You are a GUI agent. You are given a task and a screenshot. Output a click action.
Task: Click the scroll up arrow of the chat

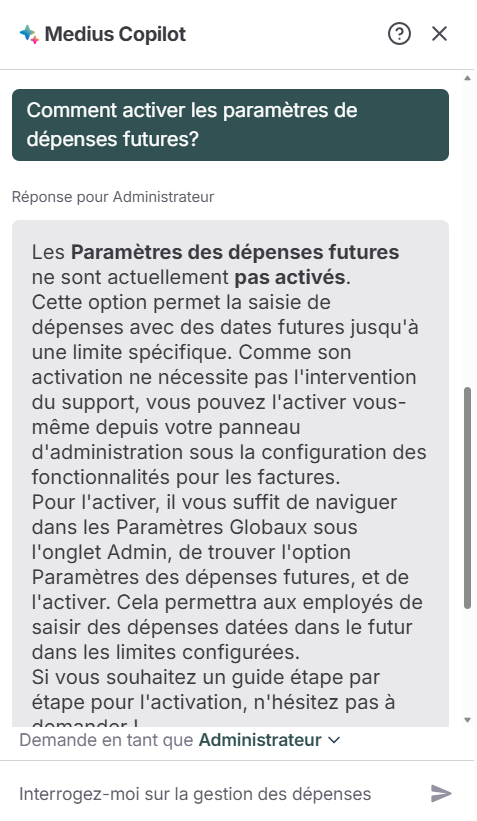tap(468, 78)
